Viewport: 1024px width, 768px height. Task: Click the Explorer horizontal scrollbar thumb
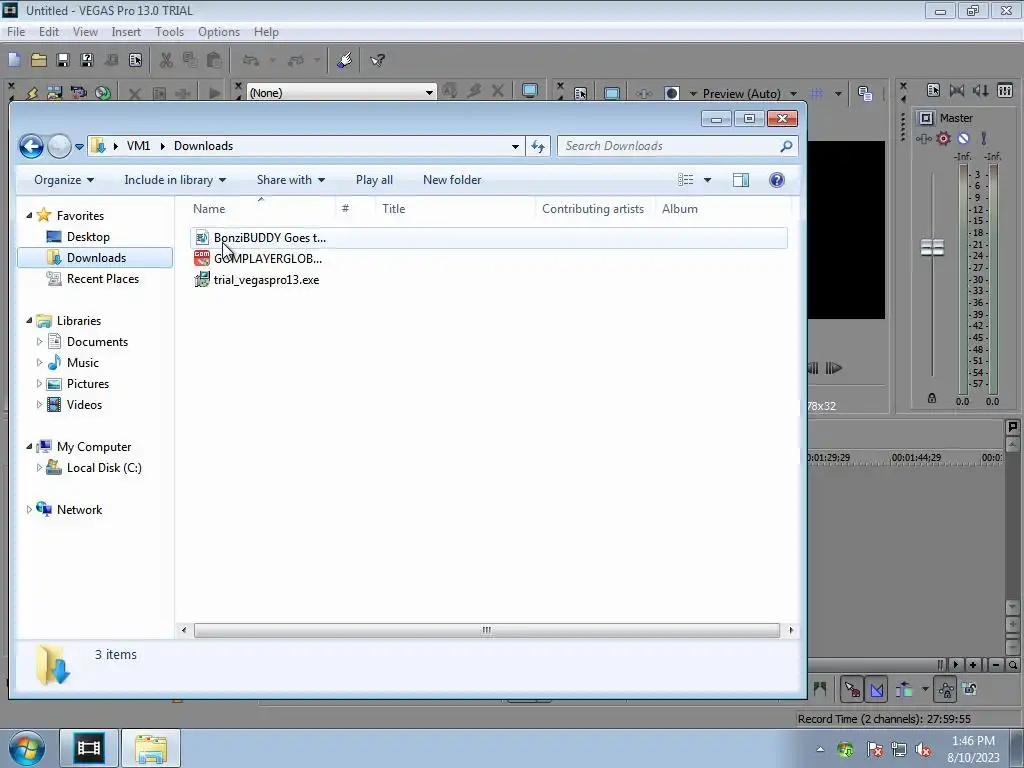[487, 630]
